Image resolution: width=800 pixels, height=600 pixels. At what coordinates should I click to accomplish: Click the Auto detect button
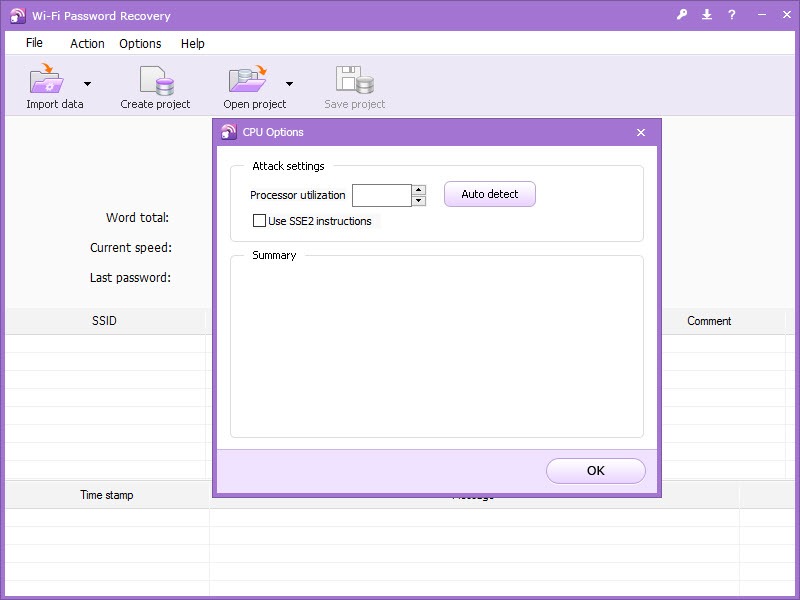tap(490, 194)
